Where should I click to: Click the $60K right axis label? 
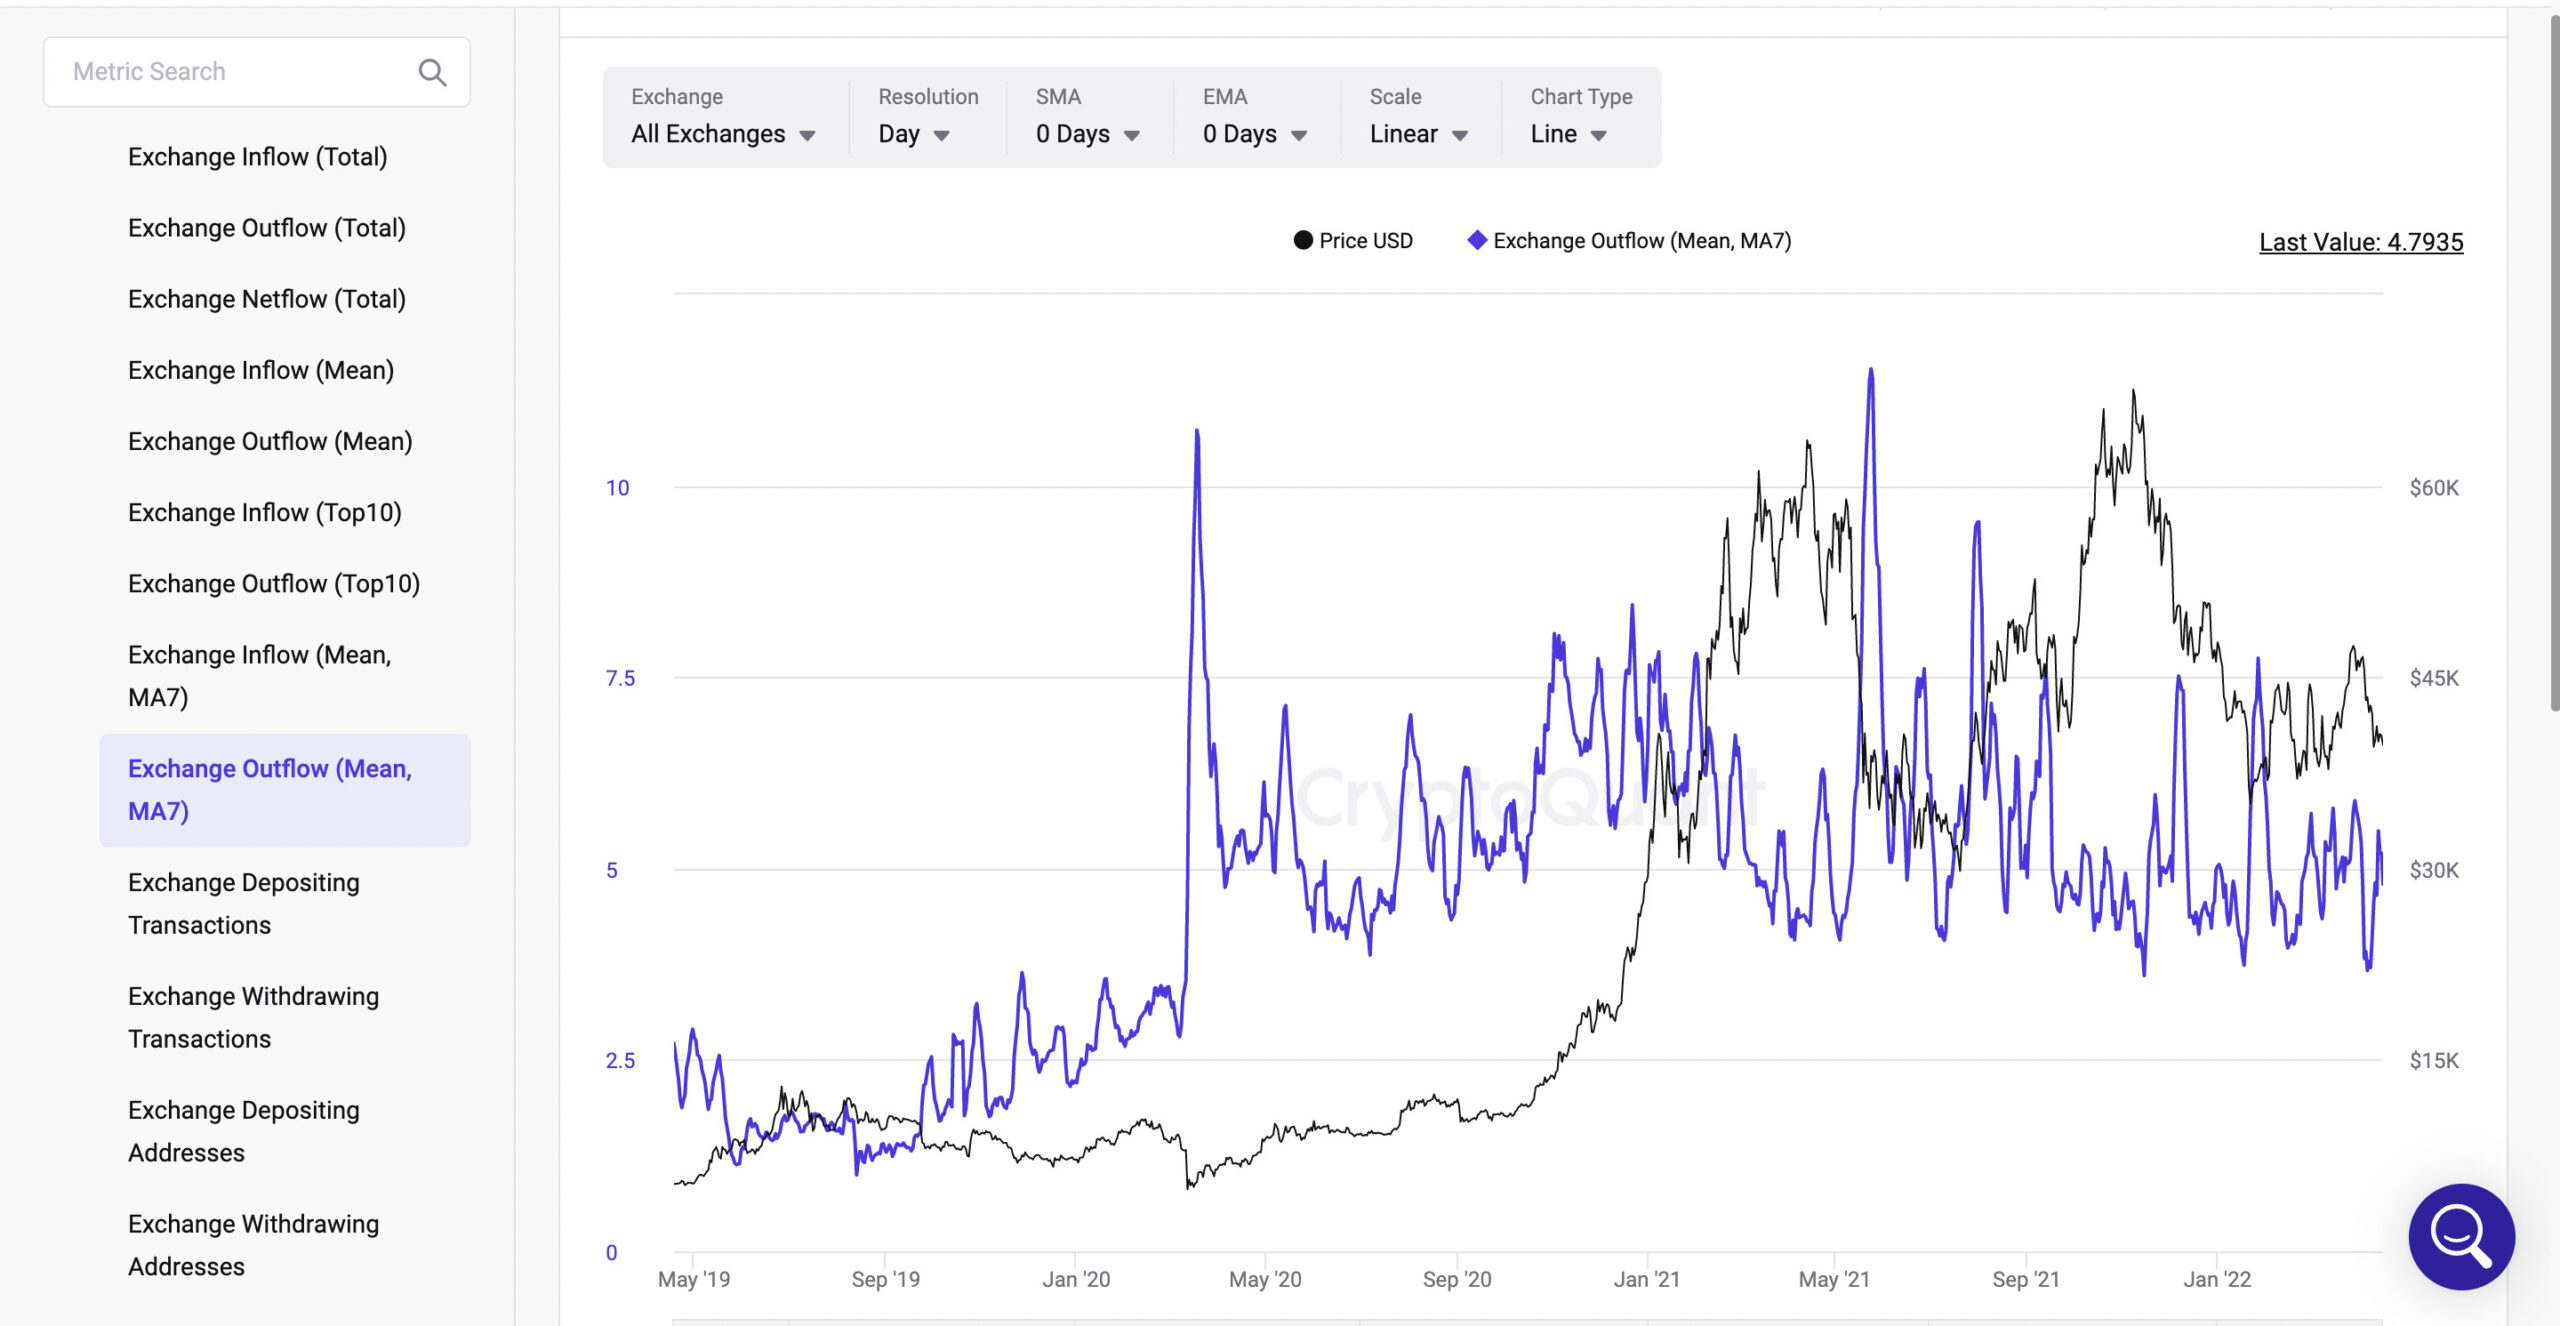coord(2434,488)
